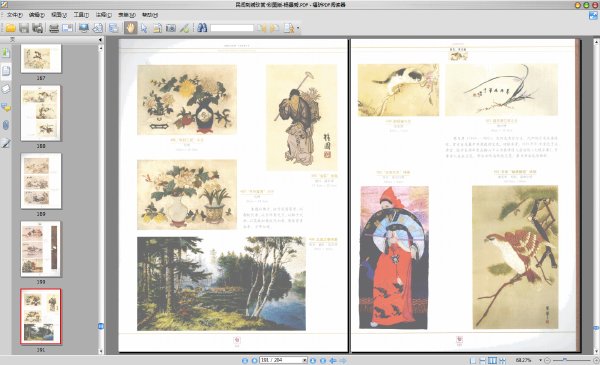Open the 视图 (View) menu
Viewport: 600px width, 365px height.
pyautogui.click(x=59, y=15)
